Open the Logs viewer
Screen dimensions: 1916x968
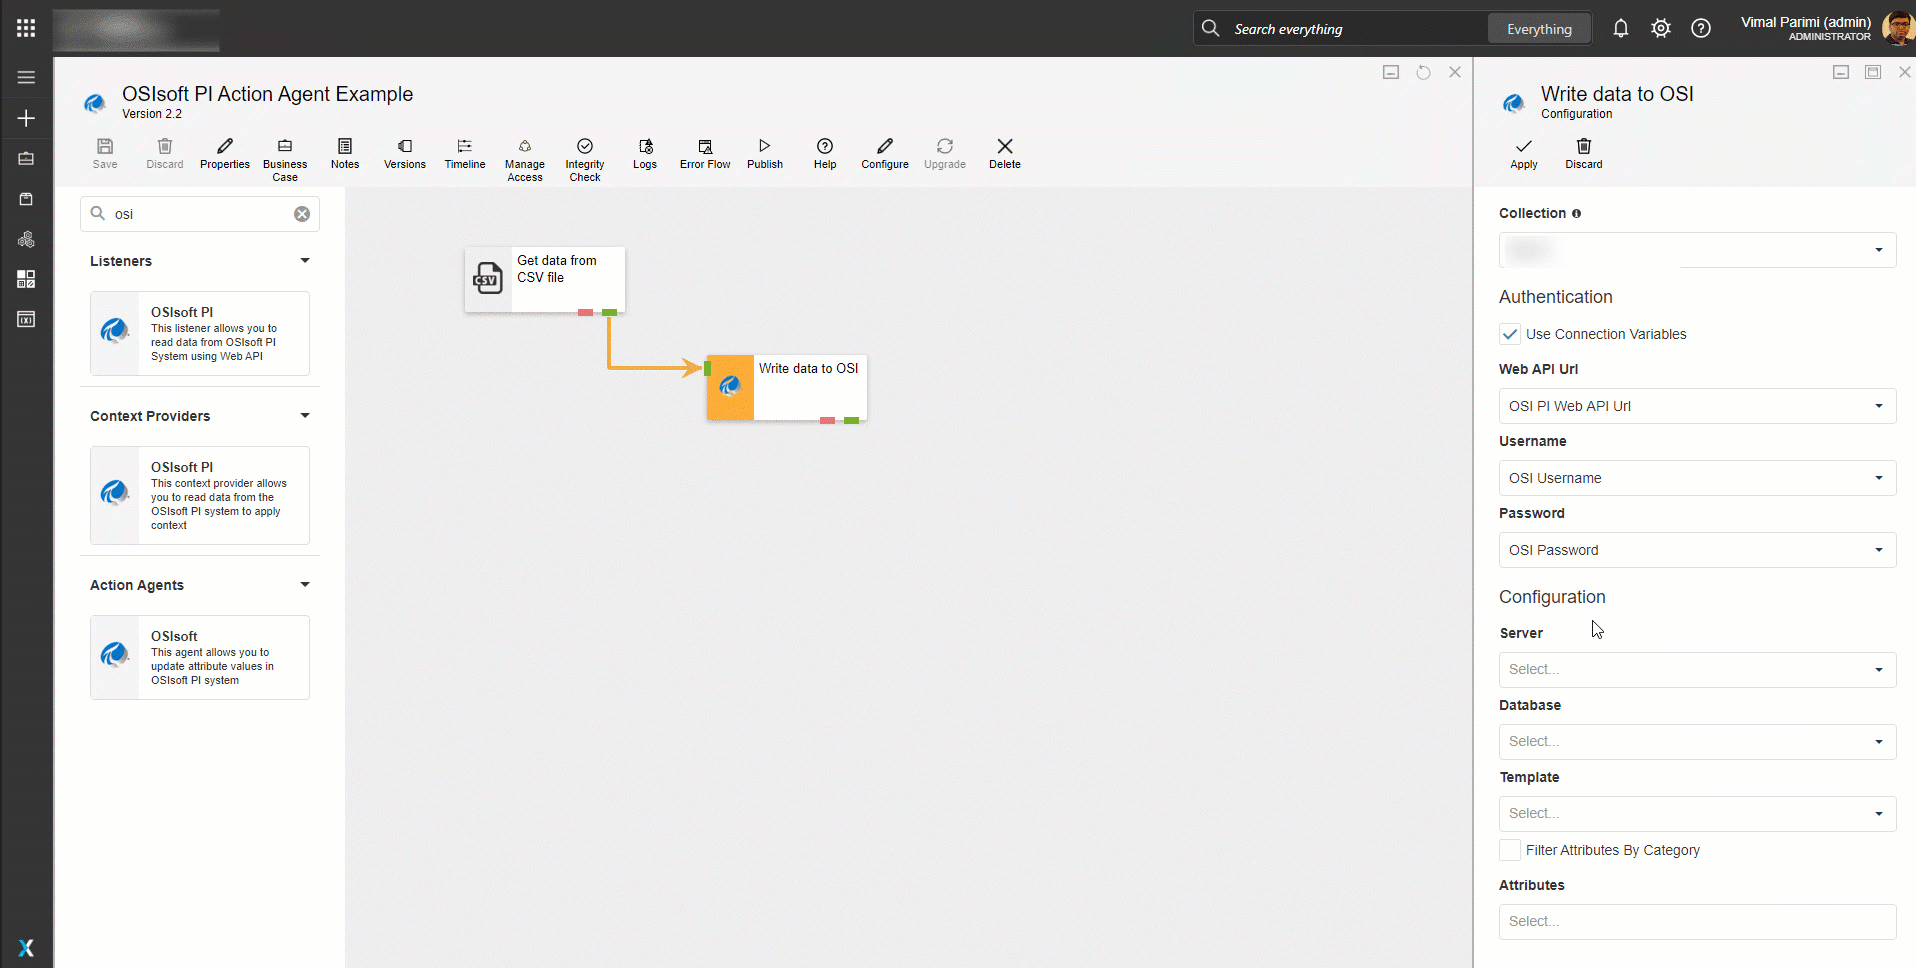644,153
